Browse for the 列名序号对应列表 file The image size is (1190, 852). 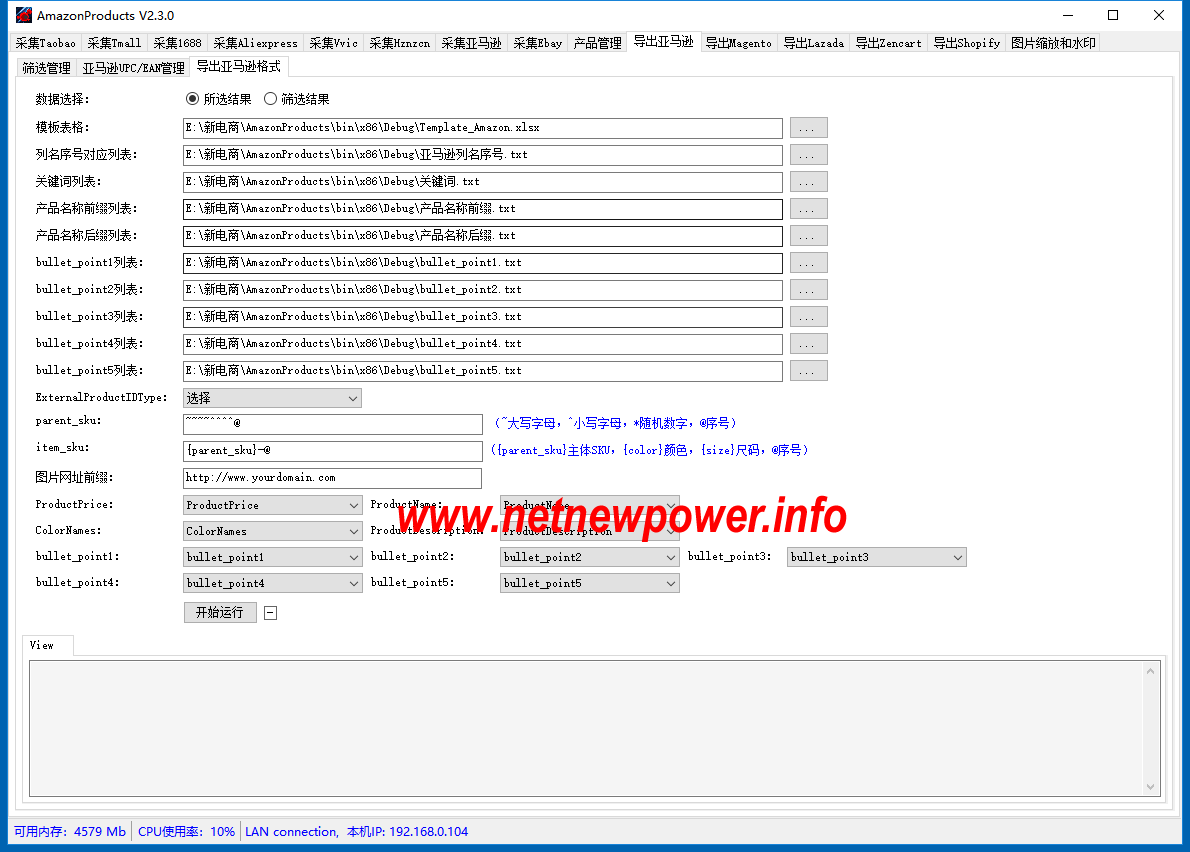point(808,155)
